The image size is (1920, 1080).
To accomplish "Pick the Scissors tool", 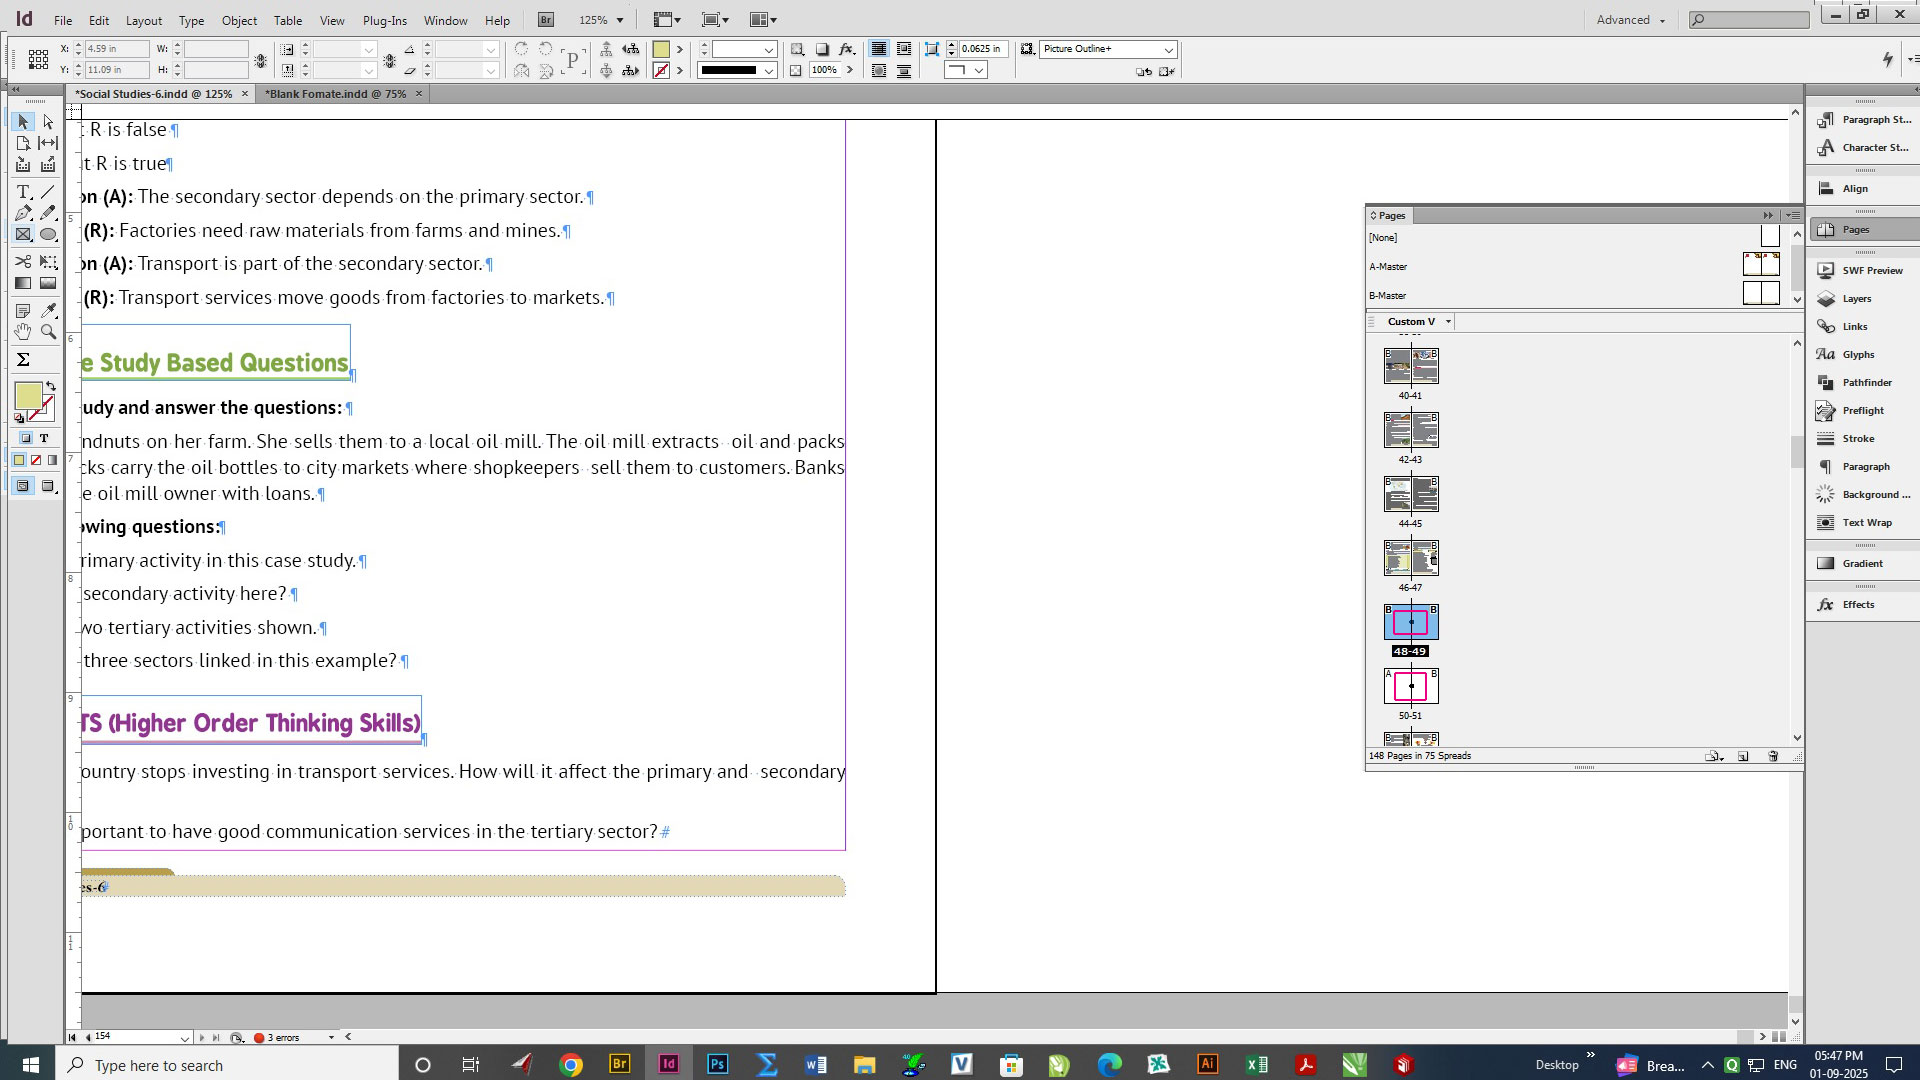I will click(x=22, y=261).
